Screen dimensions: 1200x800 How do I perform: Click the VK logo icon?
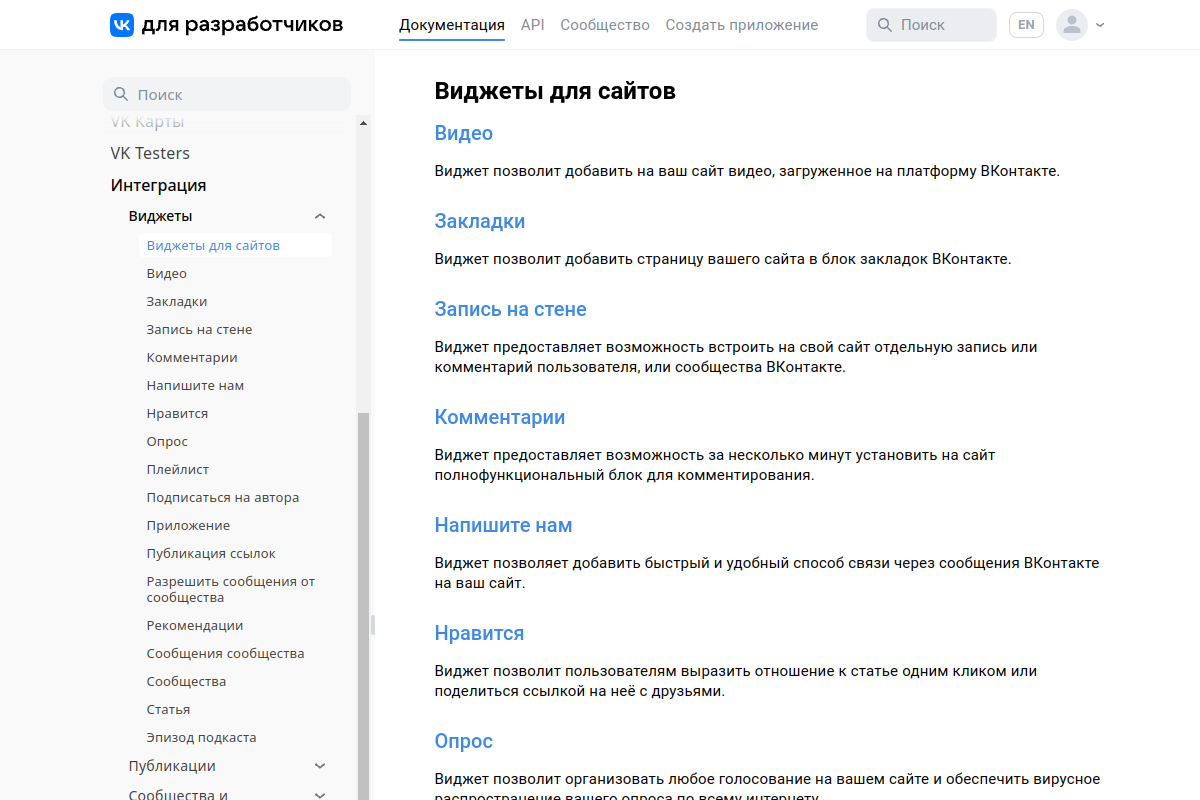122,25
